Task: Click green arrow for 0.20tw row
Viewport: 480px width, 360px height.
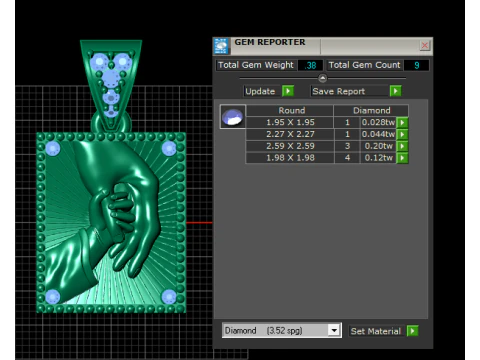Action: pyautogui.click(x=402, y=146)
